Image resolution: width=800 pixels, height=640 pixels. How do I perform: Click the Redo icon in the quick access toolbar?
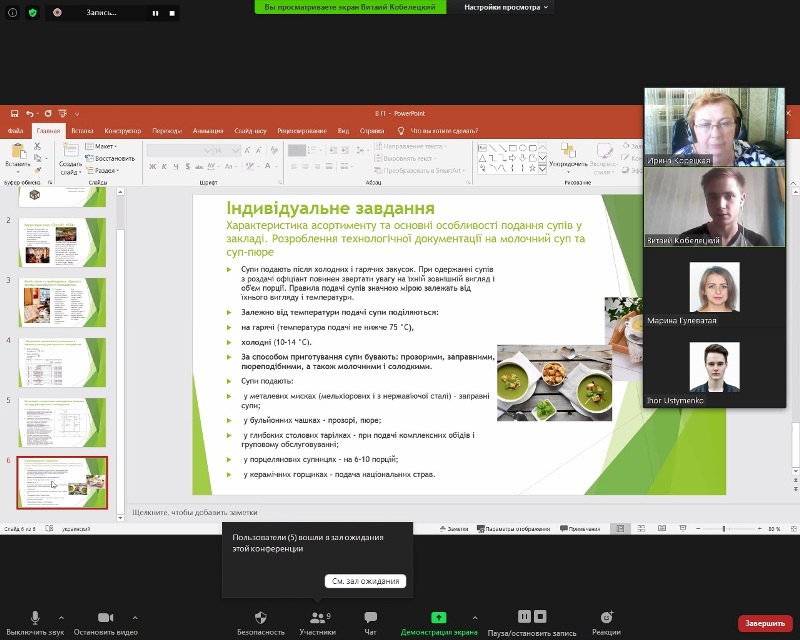tap(48, 113)
